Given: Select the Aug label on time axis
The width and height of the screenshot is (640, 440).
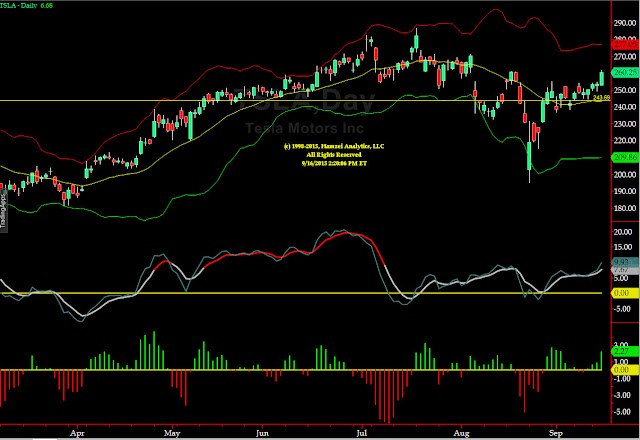Looking at the screenshot, I should (x=461, y=433).
